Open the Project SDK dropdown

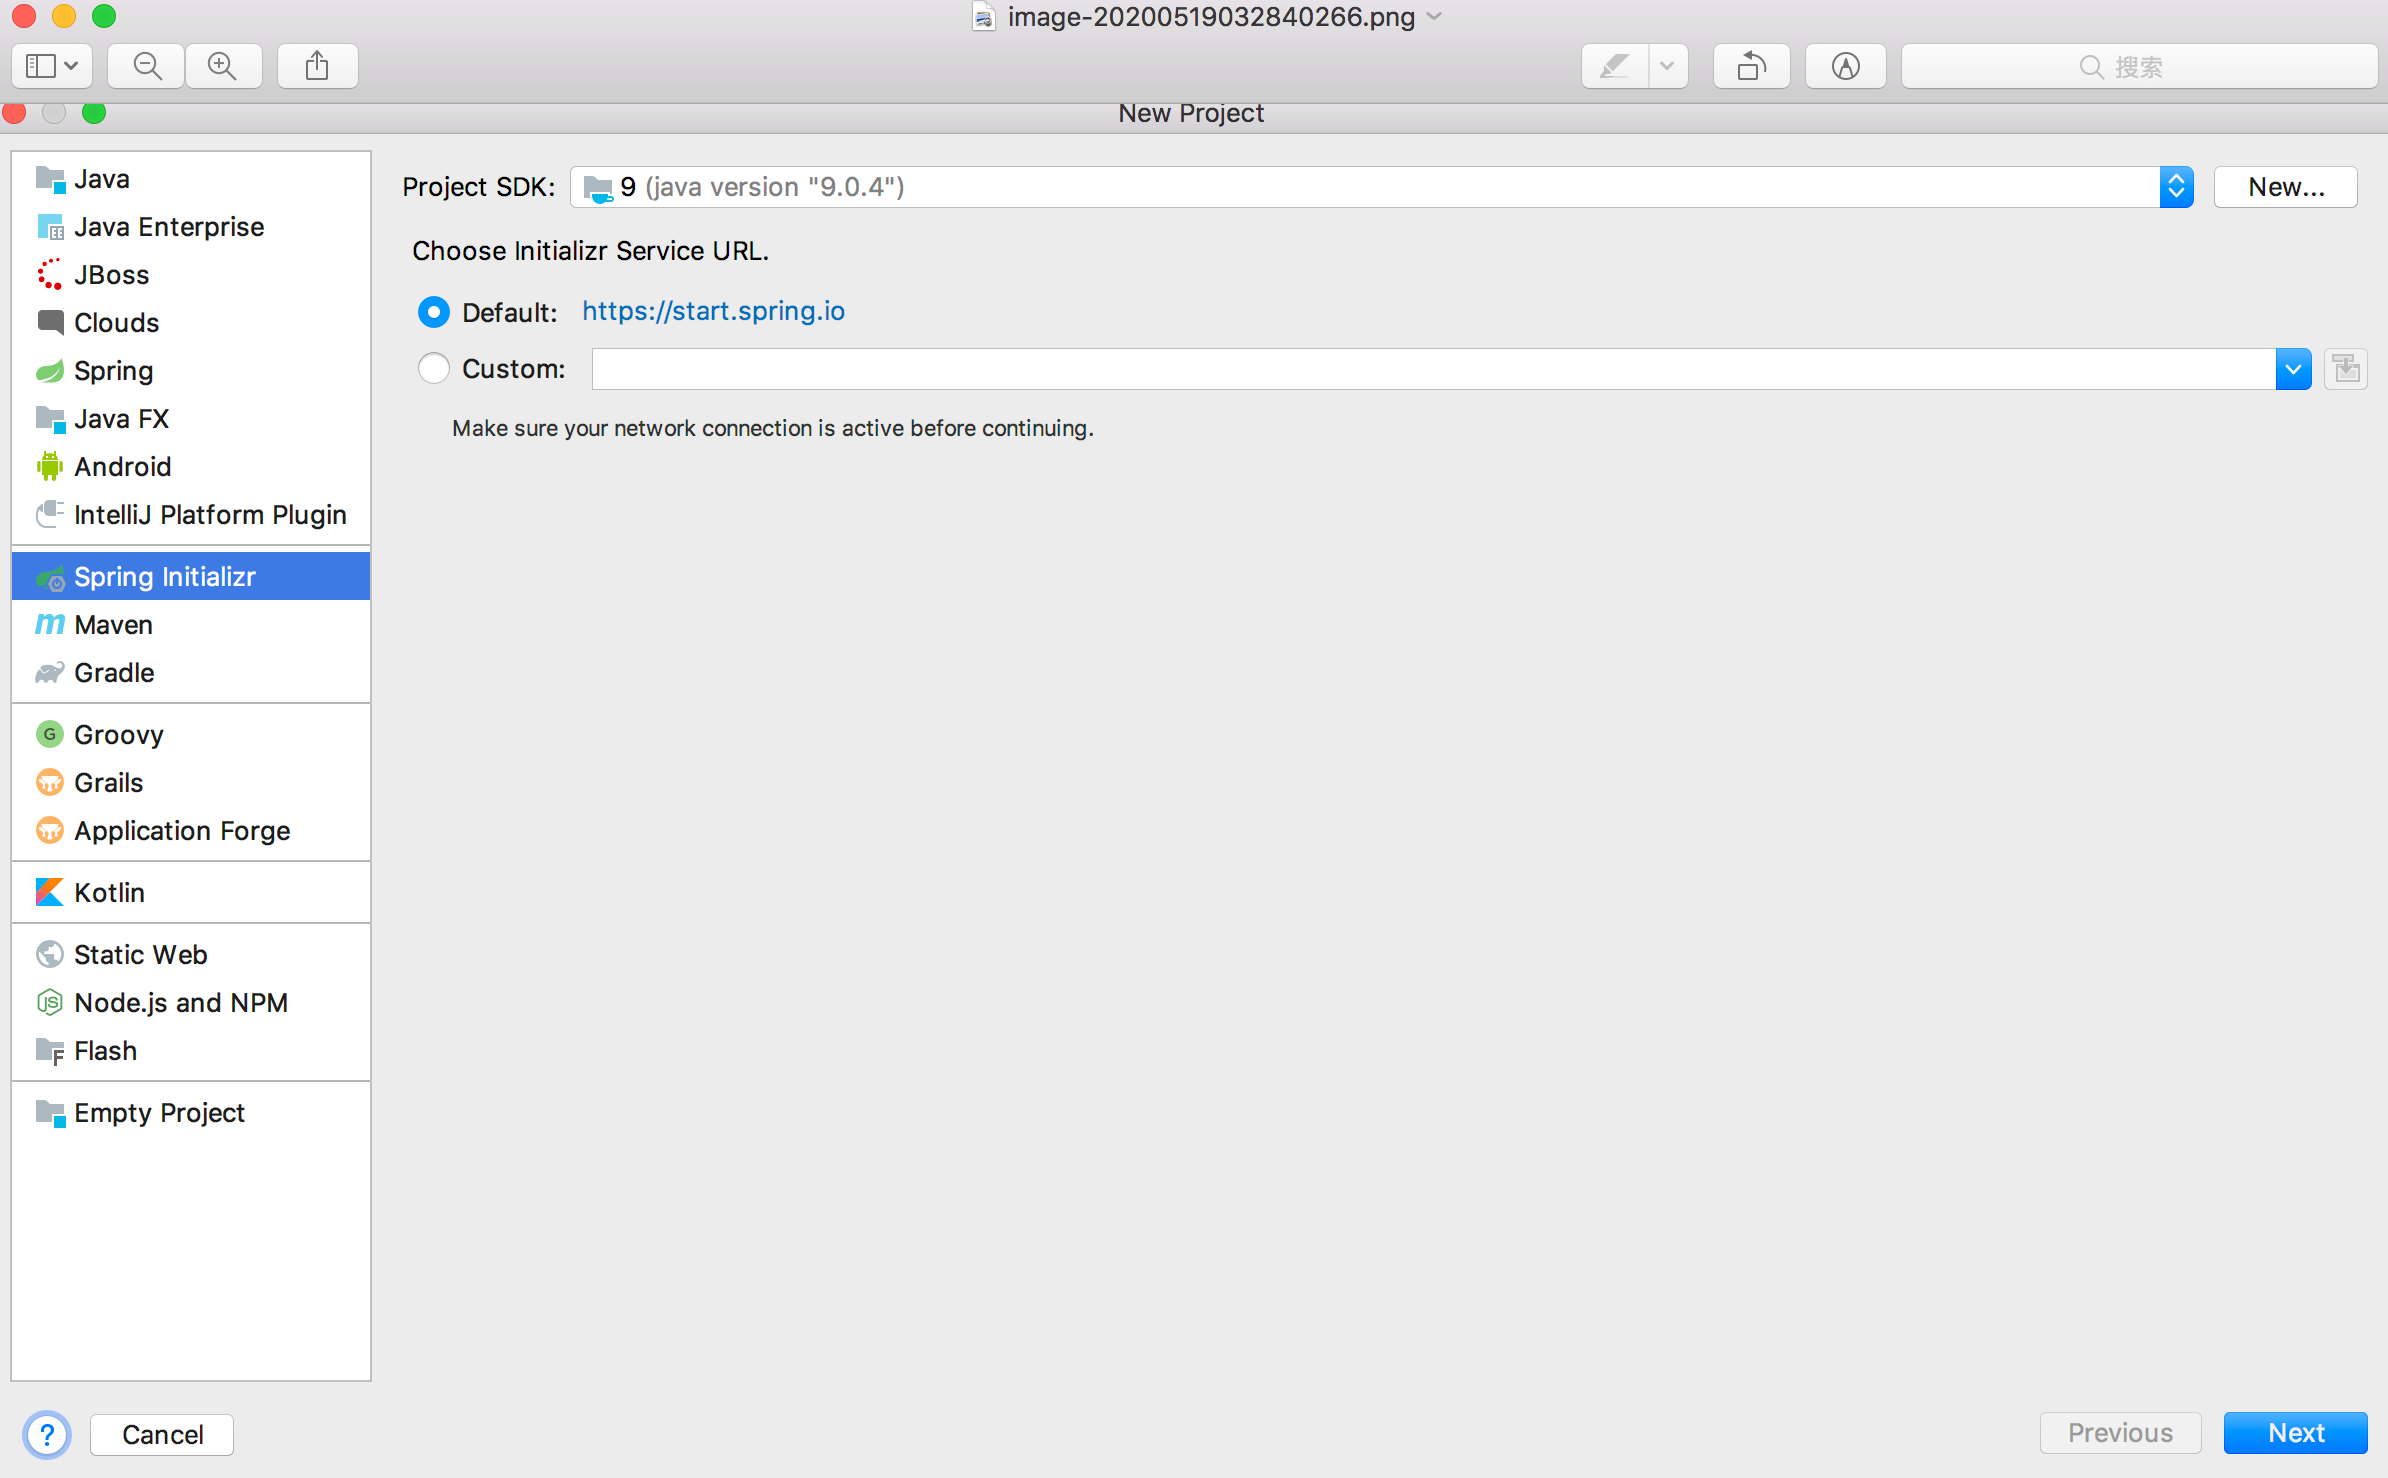pyautogui.click(x=2176, y=187)
